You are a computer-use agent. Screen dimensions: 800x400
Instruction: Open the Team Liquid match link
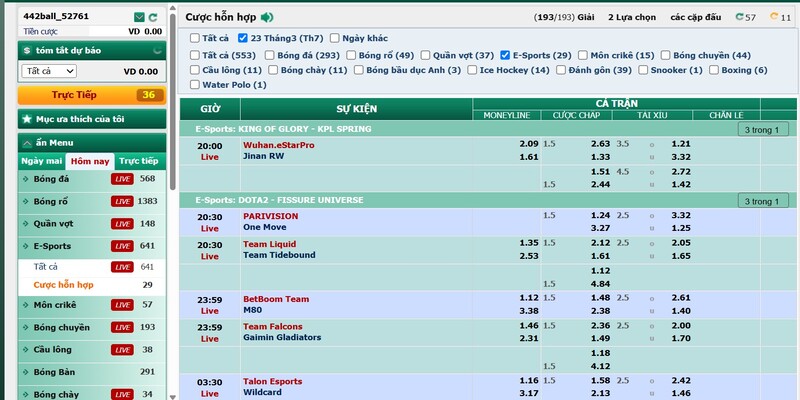pos(269,244)
